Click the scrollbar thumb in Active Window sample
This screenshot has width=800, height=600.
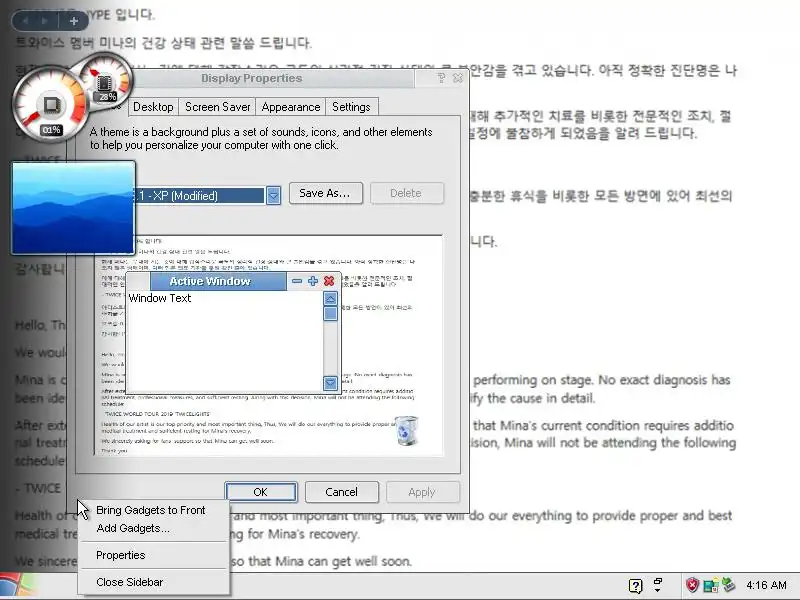[x=330, y=313]
